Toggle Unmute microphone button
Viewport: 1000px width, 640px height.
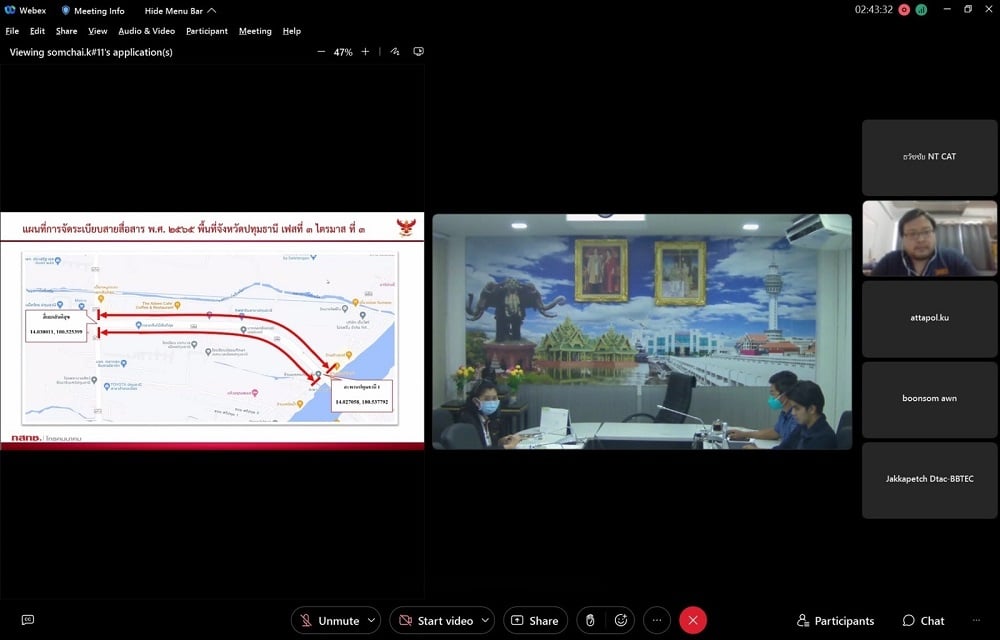tap(330, 620)
